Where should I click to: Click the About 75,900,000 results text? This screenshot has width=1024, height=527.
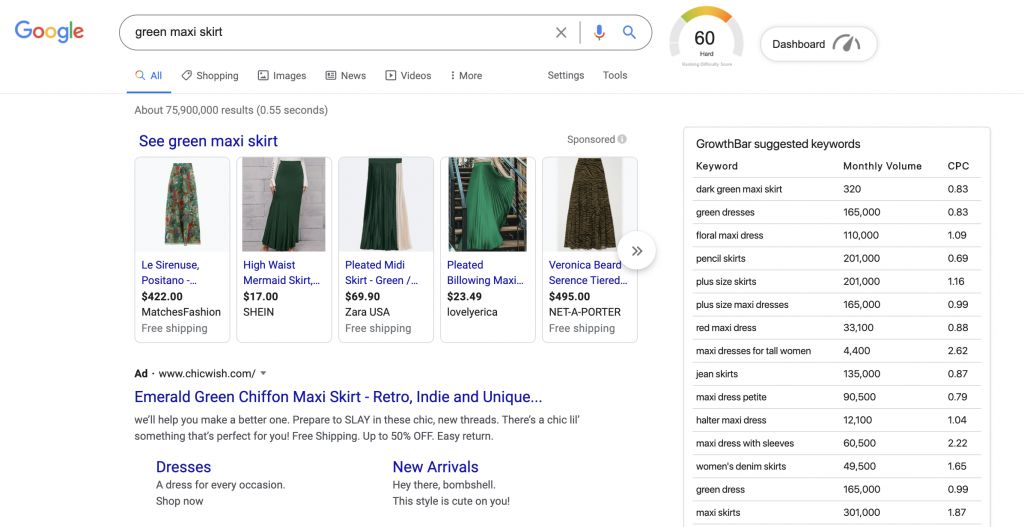tap(231, 110)
